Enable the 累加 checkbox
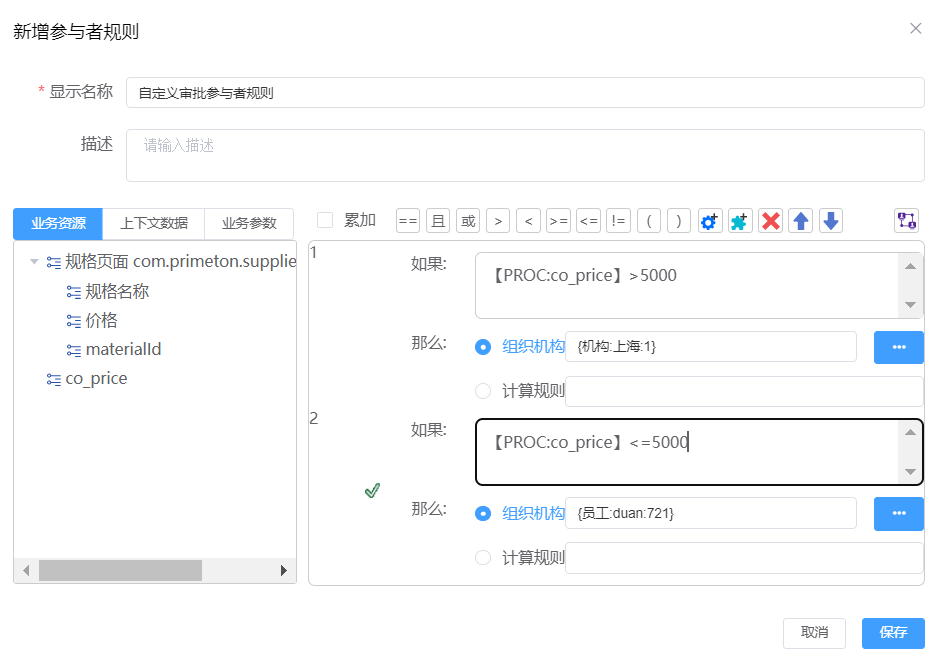Image resolution: width=939 pixels, height=658 pixels. [325, 220]
